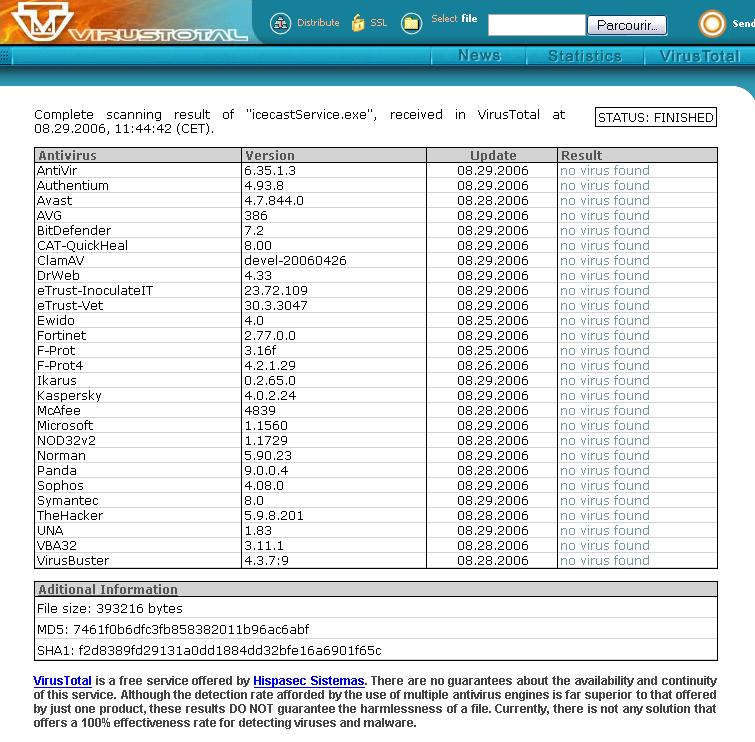
Task: Click the VirusBuster row name
Action: [73, 560]
